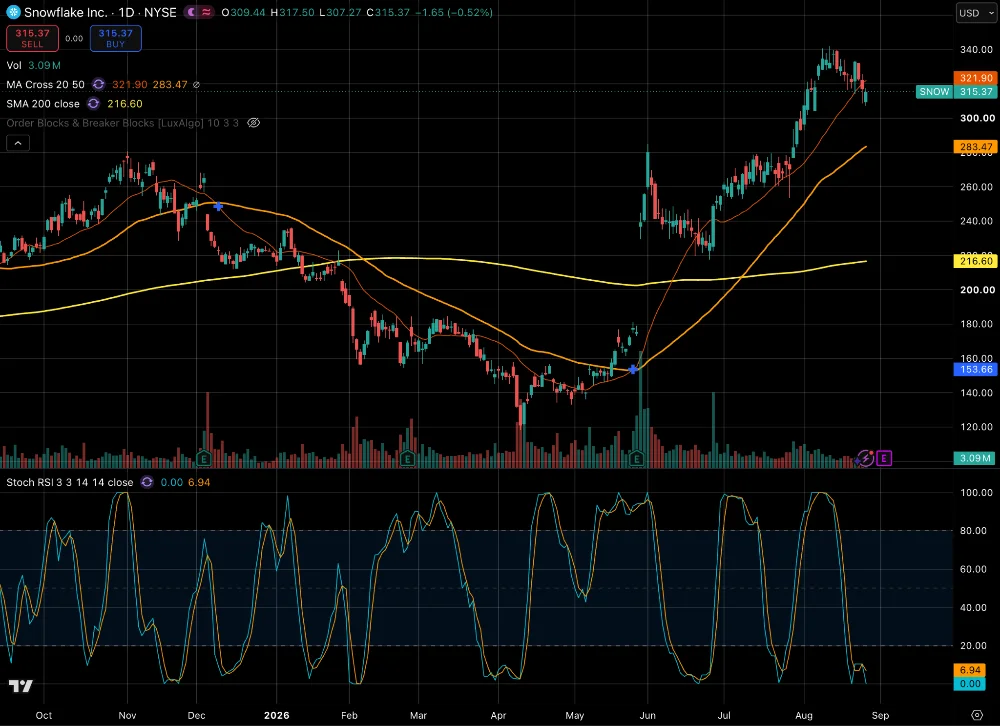Viewport: 1000px width, 726px height.
Task: Click the Oct label on time axis
Action: 44,715
